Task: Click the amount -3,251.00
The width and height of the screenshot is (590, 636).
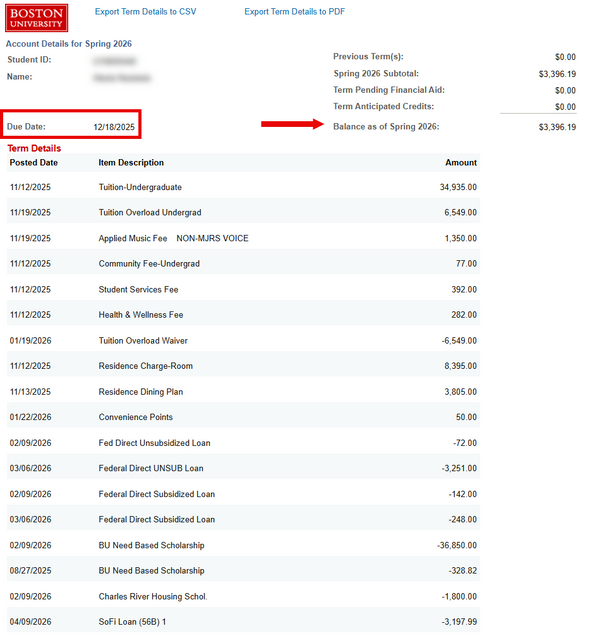Action: click(459, 468)
